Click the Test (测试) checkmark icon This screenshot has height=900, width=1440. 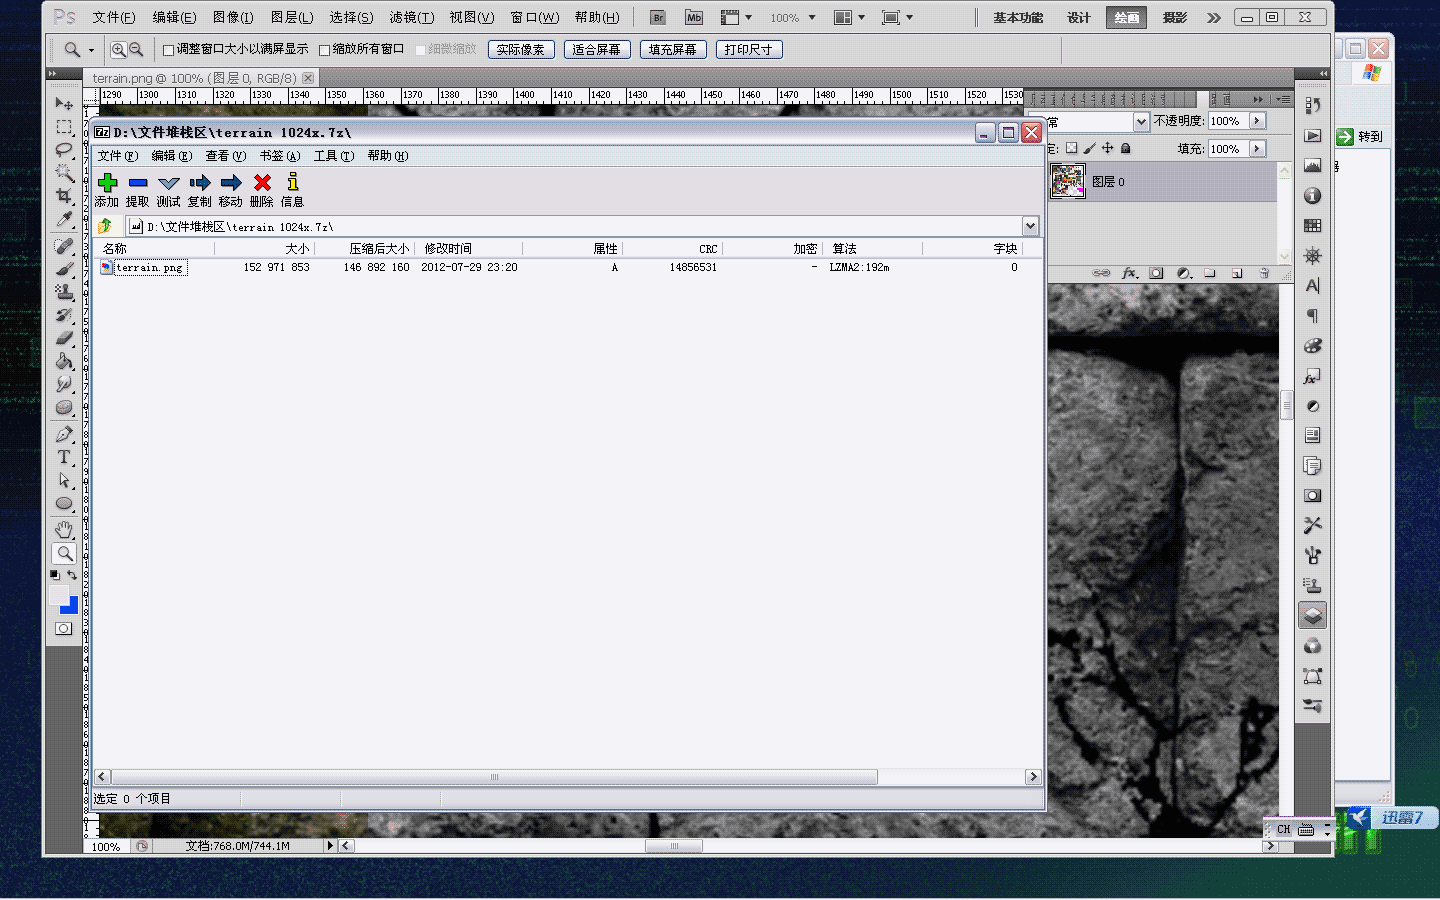pos(169,182)
